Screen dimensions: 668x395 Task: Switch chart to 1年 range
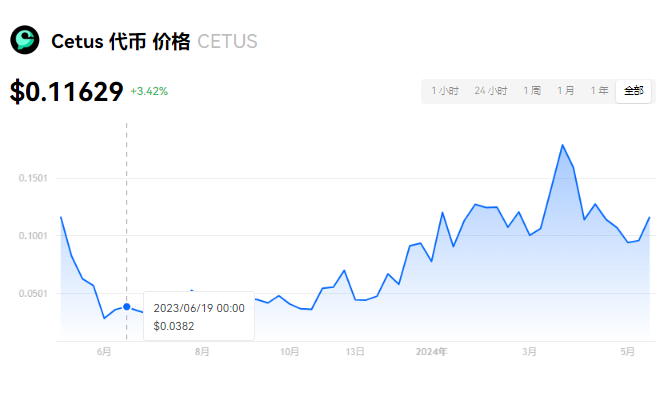[x=599, y=91]
